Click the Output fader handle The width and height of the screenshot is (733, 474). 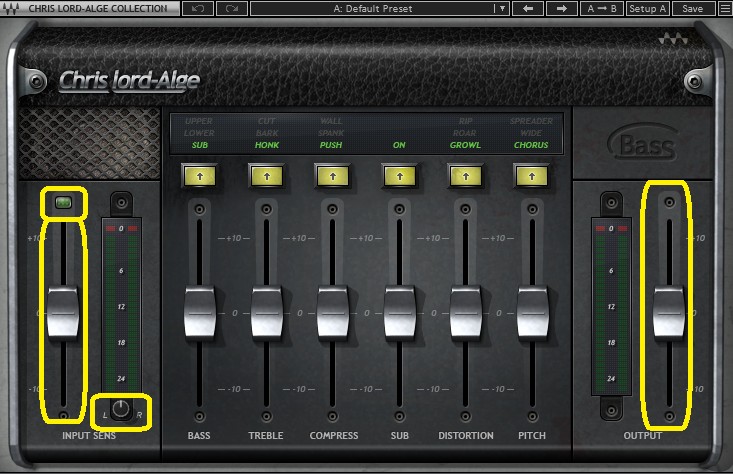click(669, 312)
